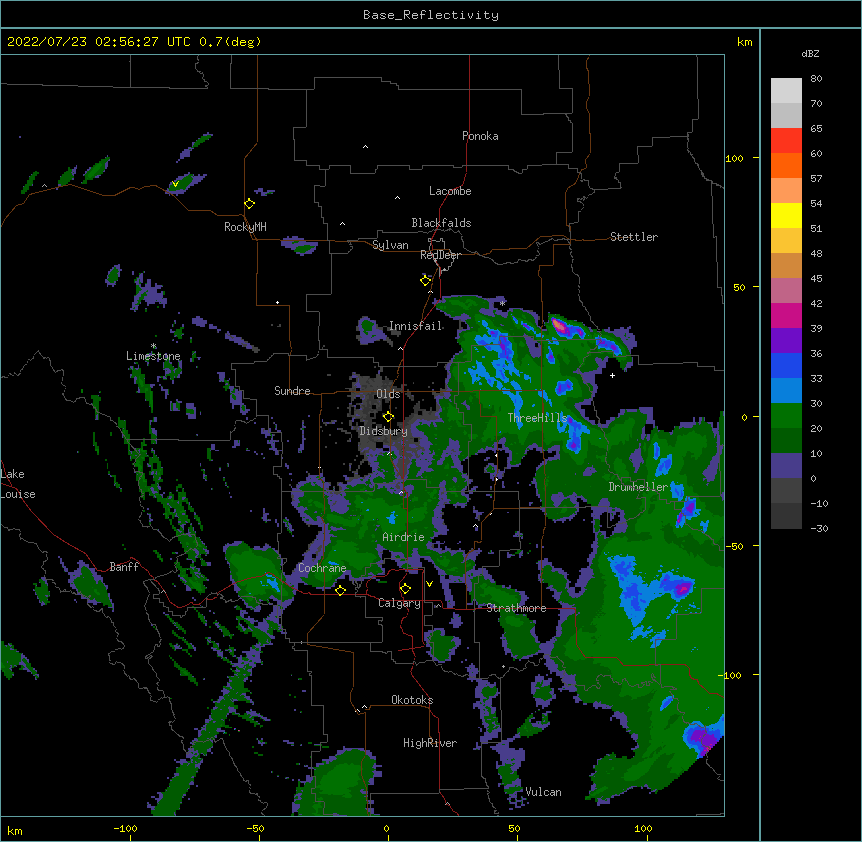Click the yellow diamond marker near RockyMH

(x=250, y=204)
